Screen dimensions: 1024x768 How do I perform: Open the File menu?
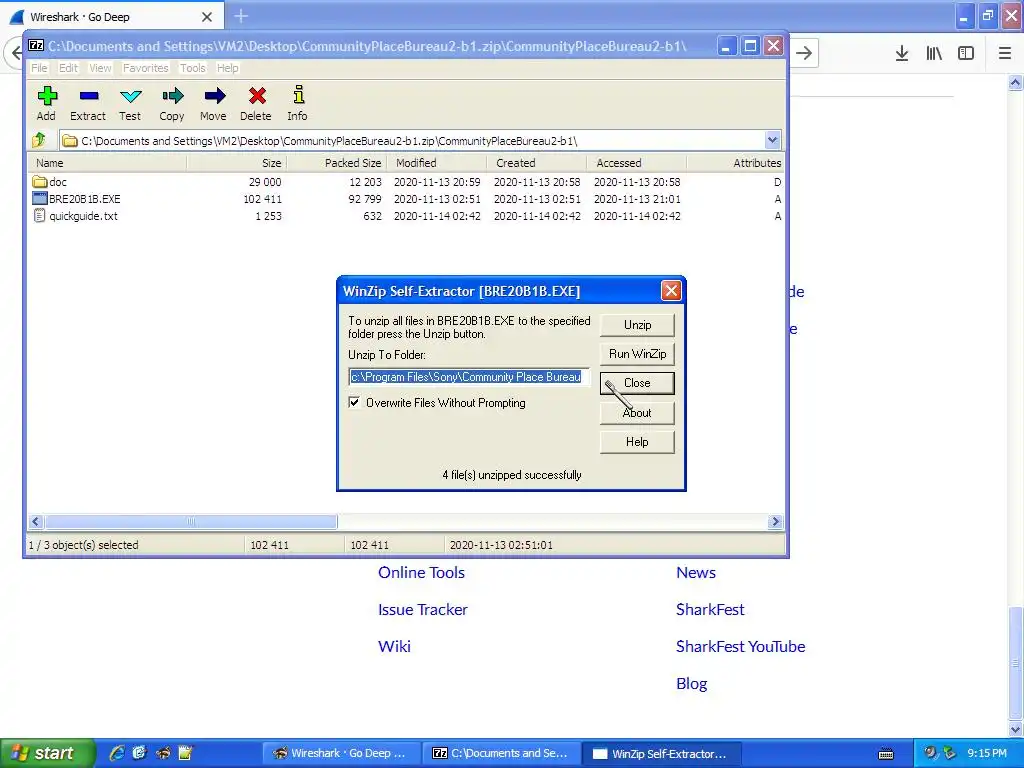click(39, 68)
